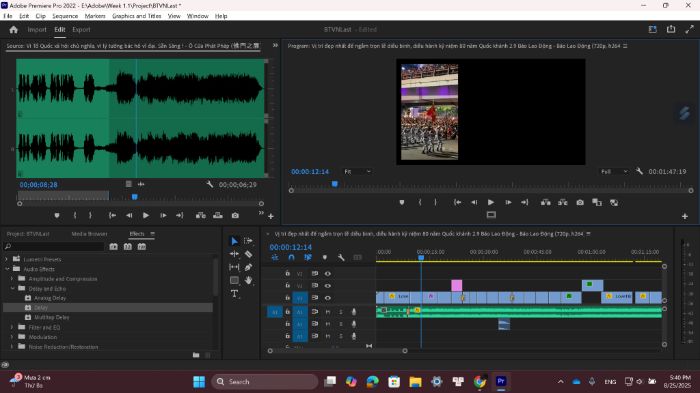700x393 pixels.
Task: Toggle V1 track output eye icon
Action: [328, 297]
